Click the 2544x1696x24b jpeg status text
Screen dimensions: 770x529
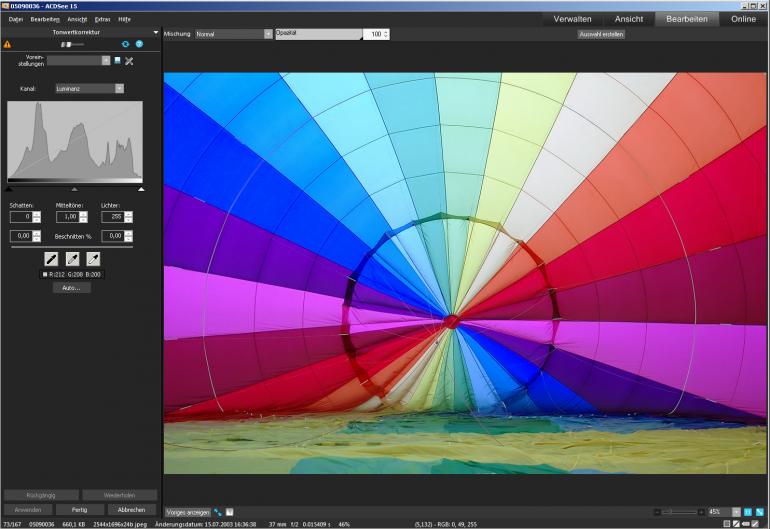(121, 524)
